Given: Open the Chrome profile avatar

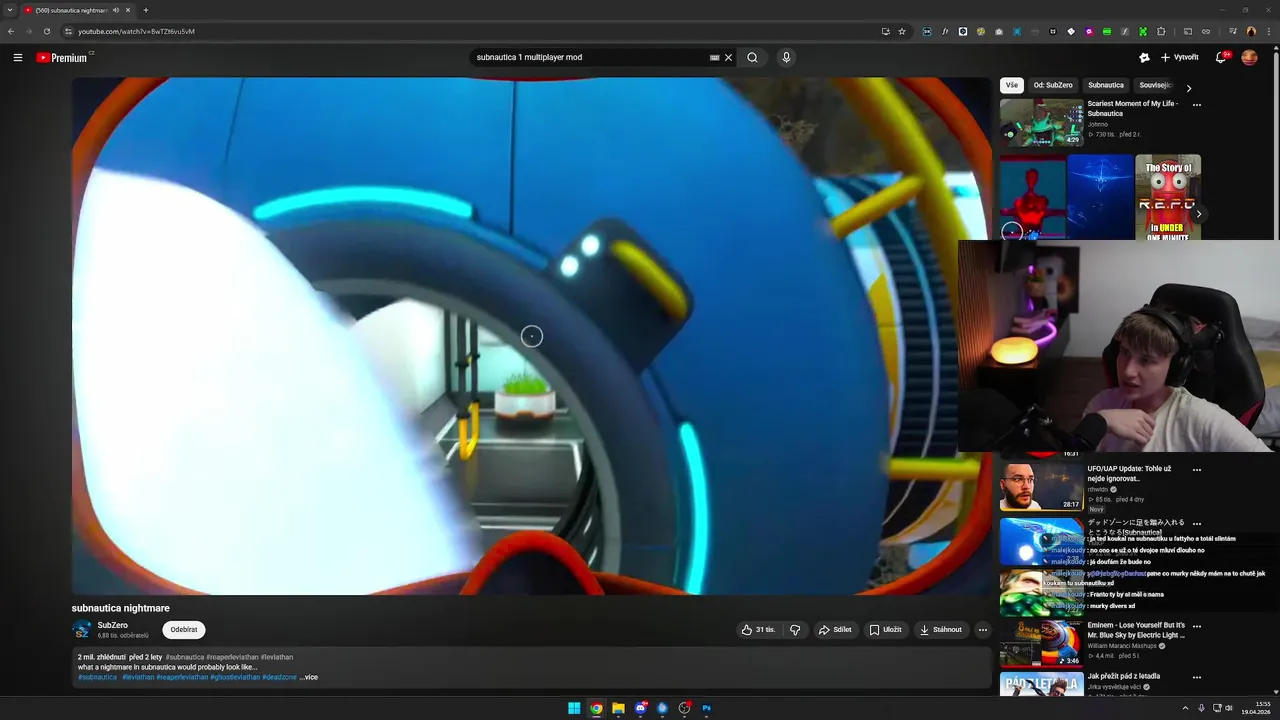Looking at the screenshot, I should 1251,31.
